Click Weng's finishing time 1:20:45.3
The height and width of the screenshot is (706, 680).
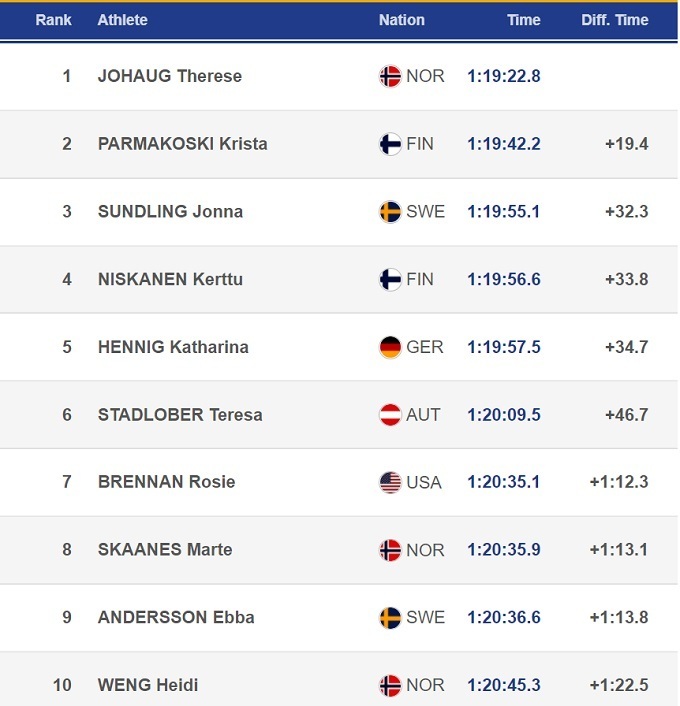tap(503, 685)
